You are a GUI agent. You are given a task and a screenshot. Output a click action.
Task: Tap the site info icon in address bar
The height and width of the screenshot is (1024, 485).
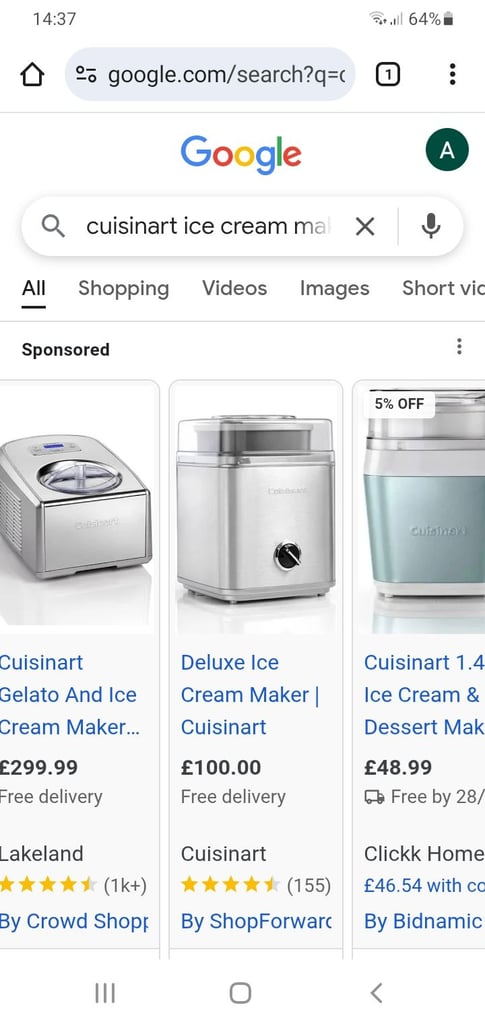click(86, 74)
